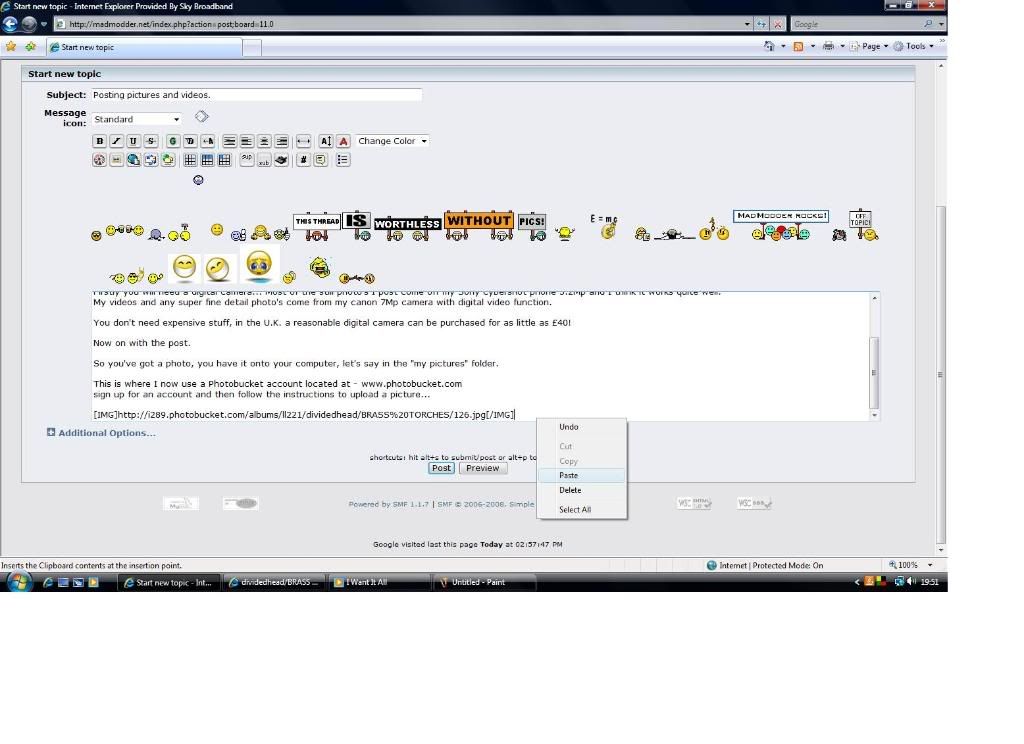The image size is (1024, 744).
Task: Insert a table into the post
Action: click(190, 160)
